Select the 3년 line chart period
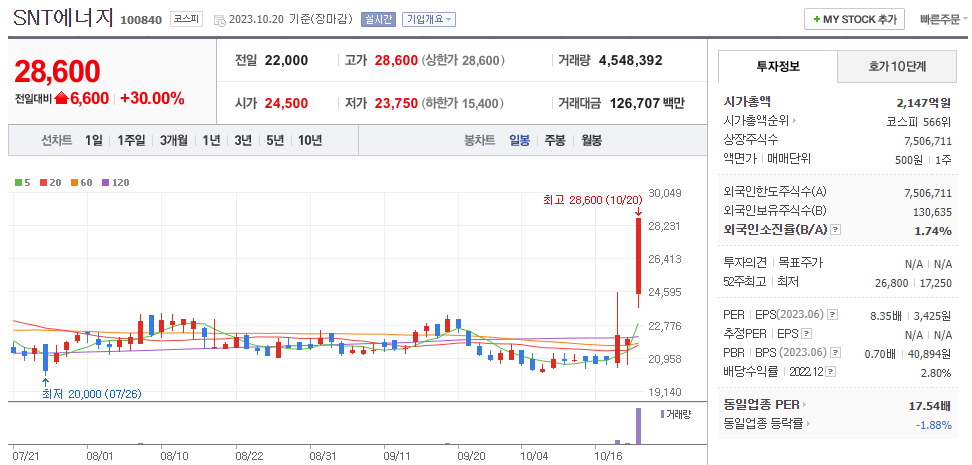This screenshot has width=972, height=465. (242, 140)
